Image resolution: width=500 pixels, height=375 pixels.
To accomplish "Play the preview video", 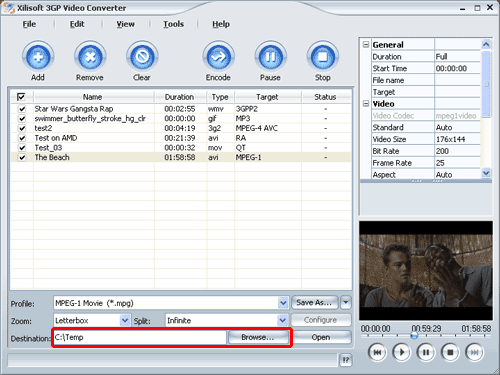I will pos(401,352).
